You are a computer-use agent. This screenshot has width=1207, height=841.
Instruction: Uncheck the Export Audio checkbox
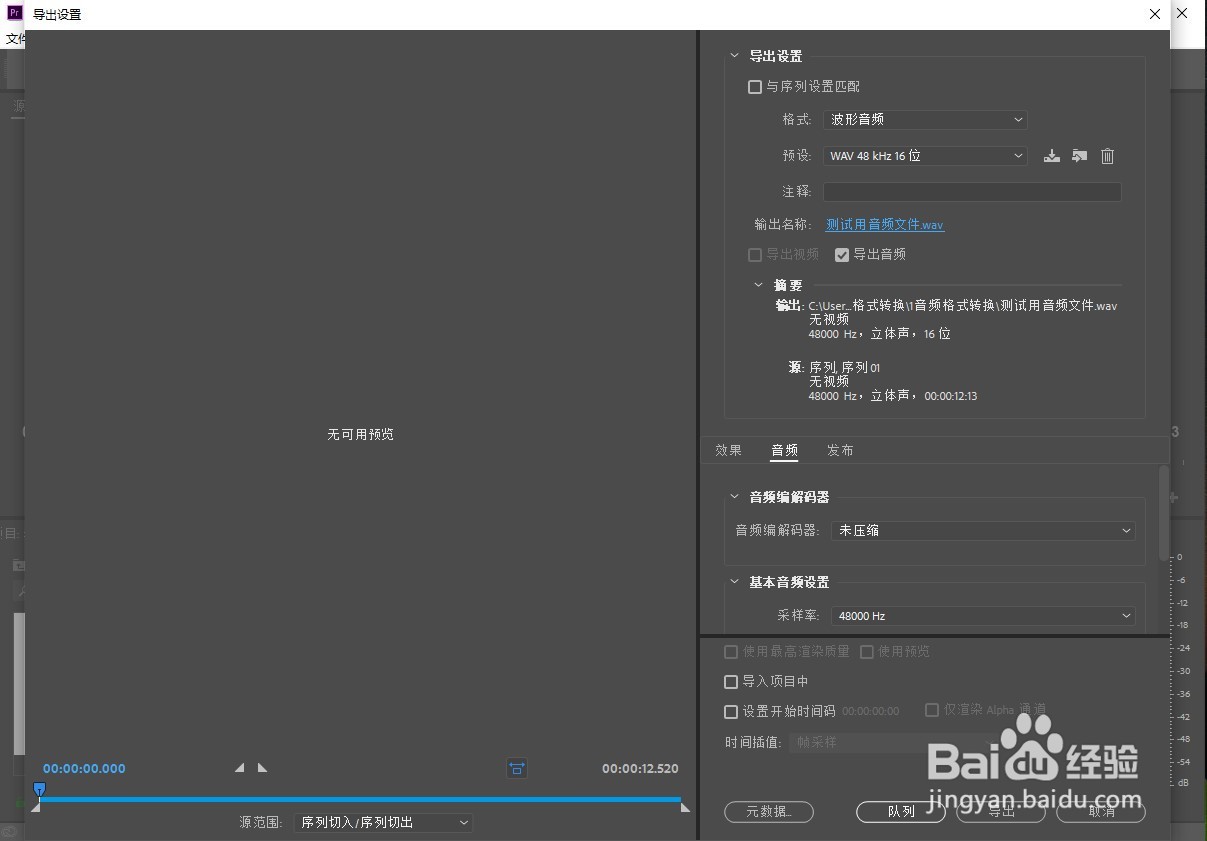842,255
